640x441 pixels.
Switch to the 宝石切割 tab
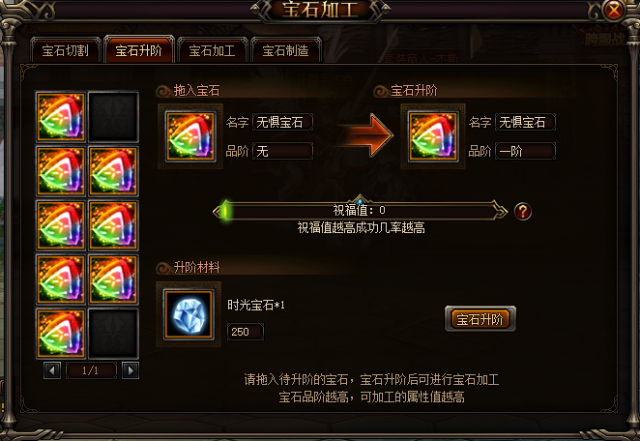click(x=65, y=50)
